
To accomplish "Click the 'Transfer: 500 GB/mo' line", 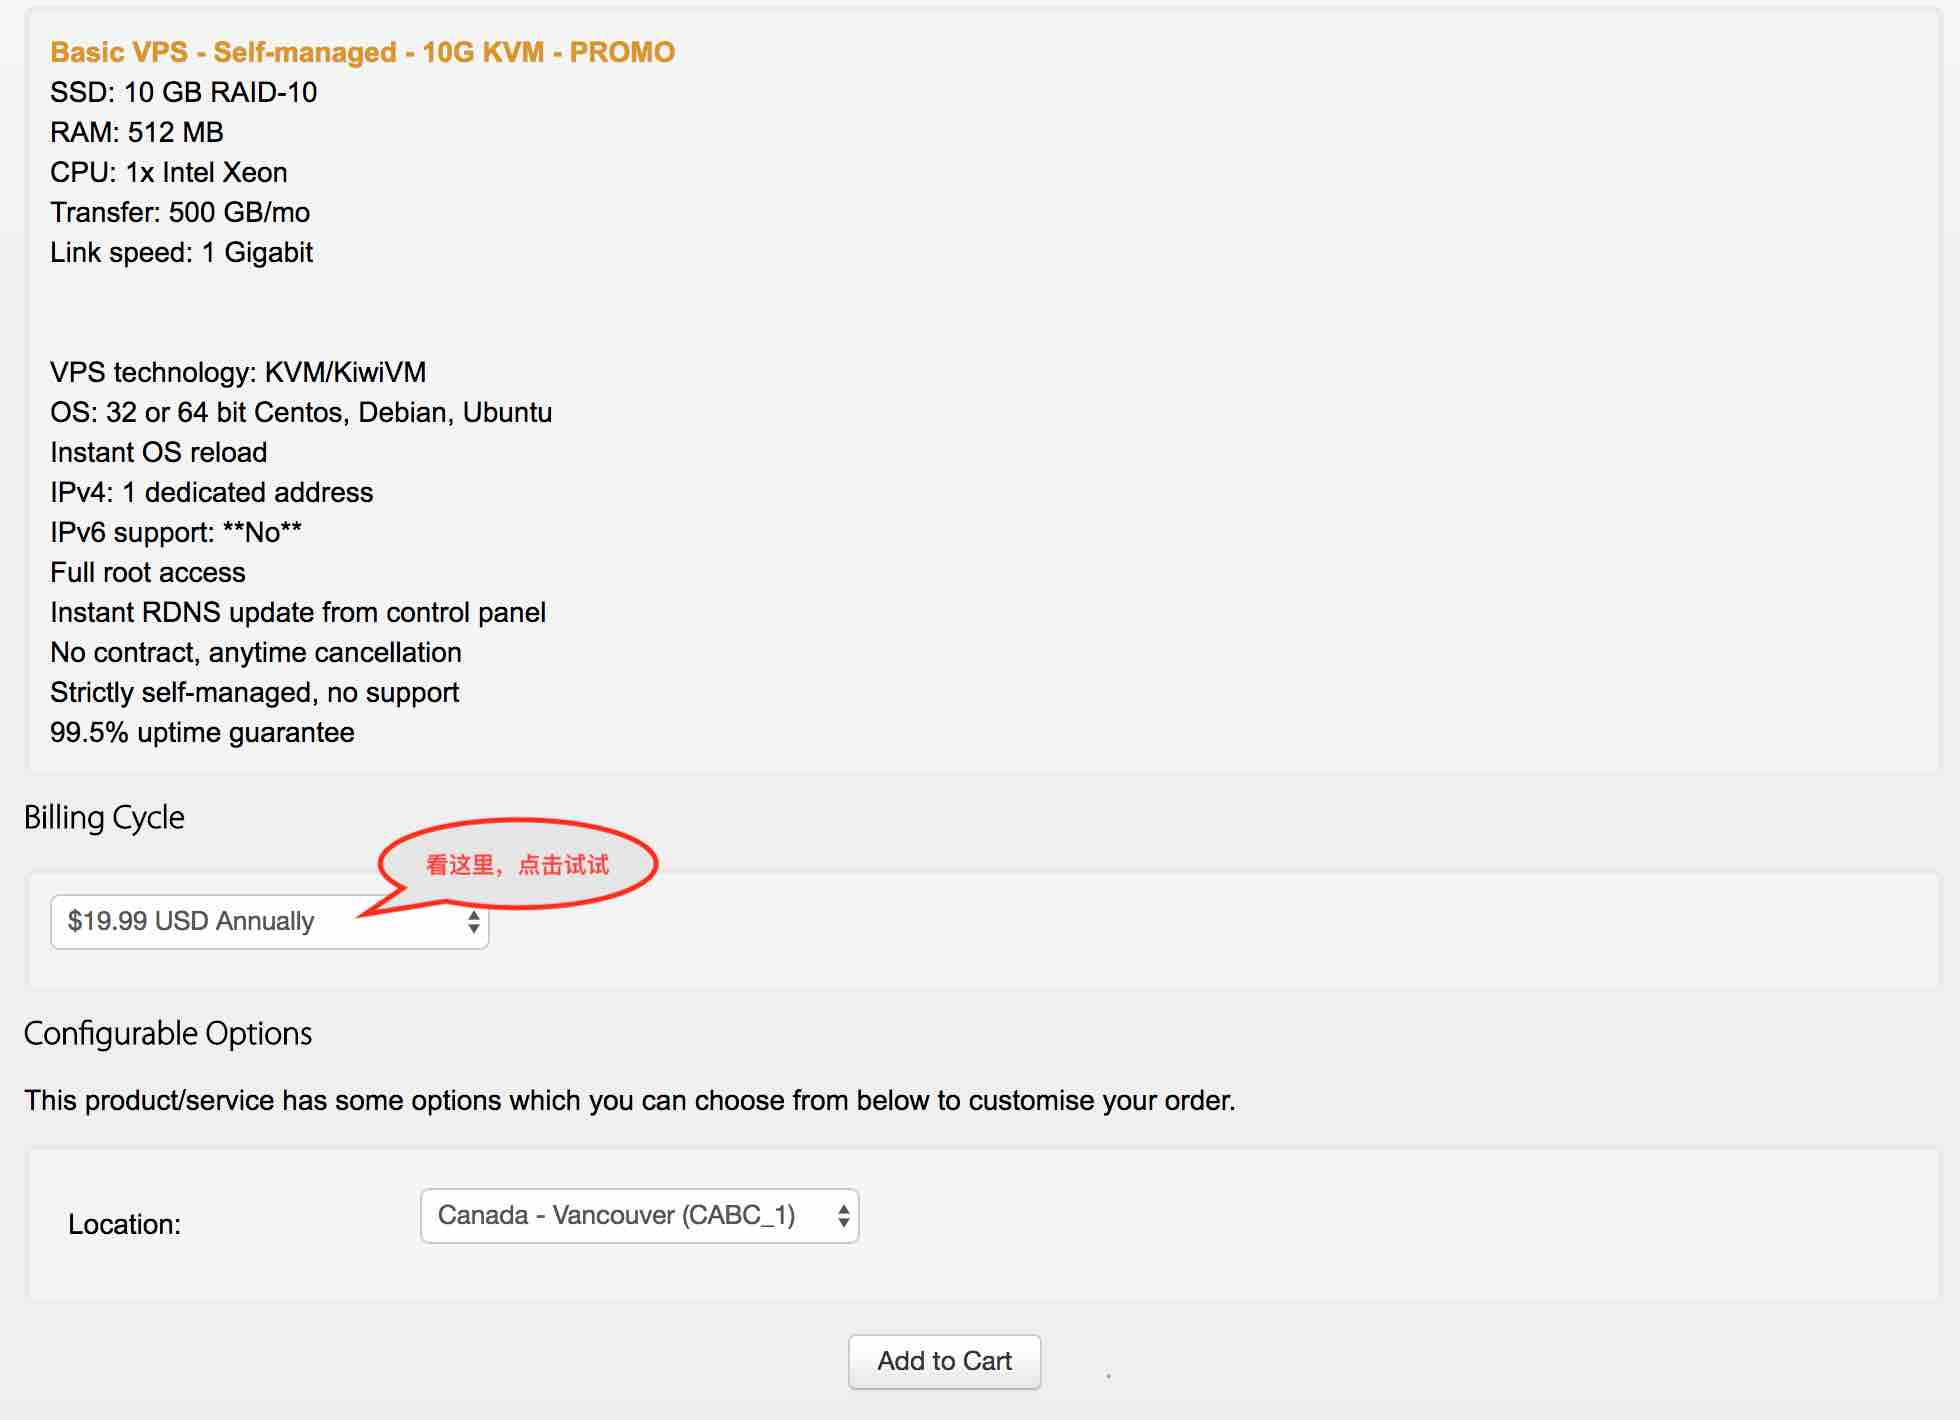I will (x=180, y=212).
